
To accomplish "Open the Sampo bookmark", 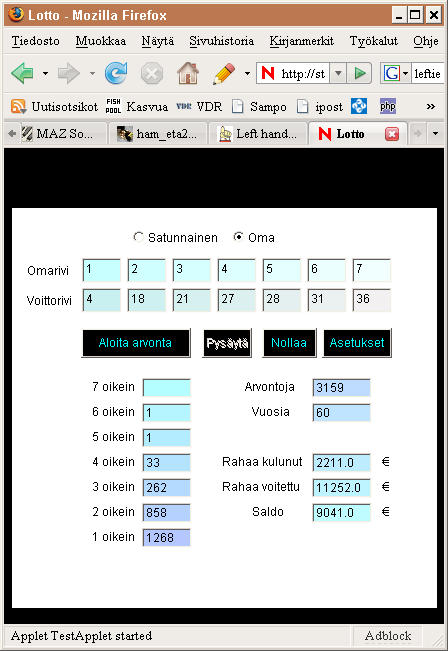I will (259, 107).
